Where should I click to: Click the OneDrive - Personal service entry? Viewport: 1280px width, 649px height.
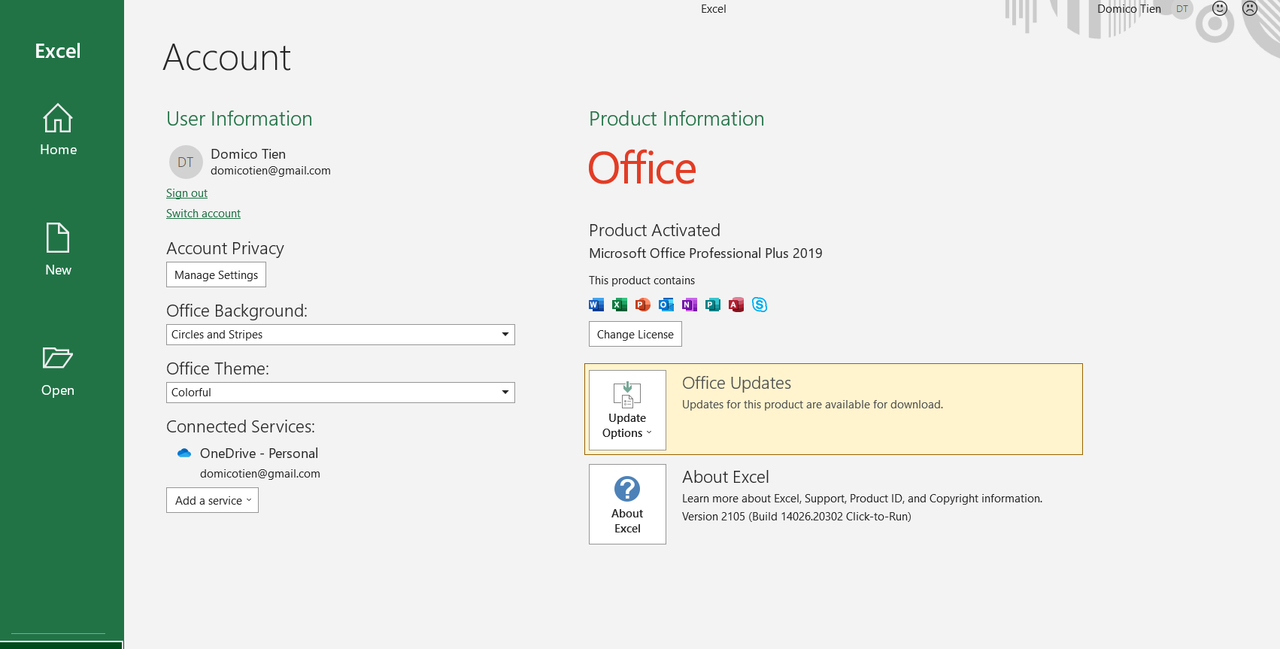click(x=259, y=453)
